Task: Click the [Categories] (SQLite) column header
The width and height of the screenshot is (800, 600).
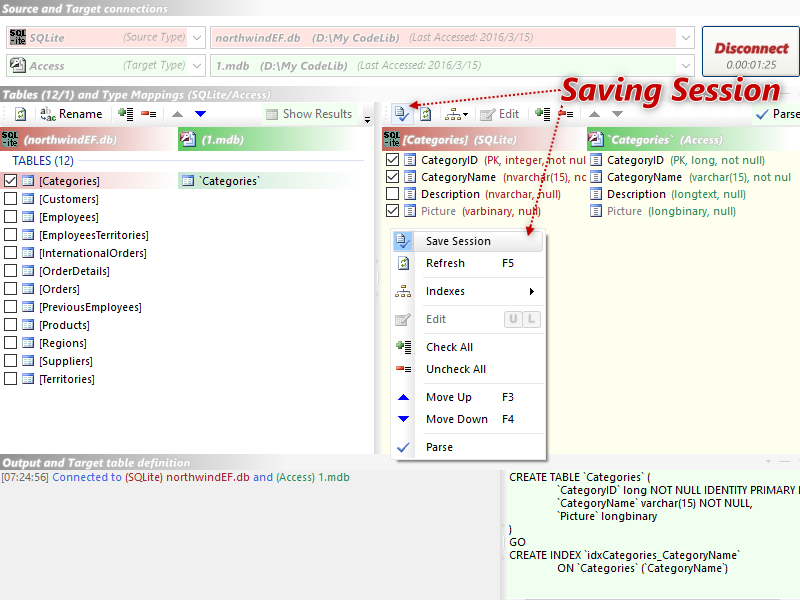Action: (484, 140)
